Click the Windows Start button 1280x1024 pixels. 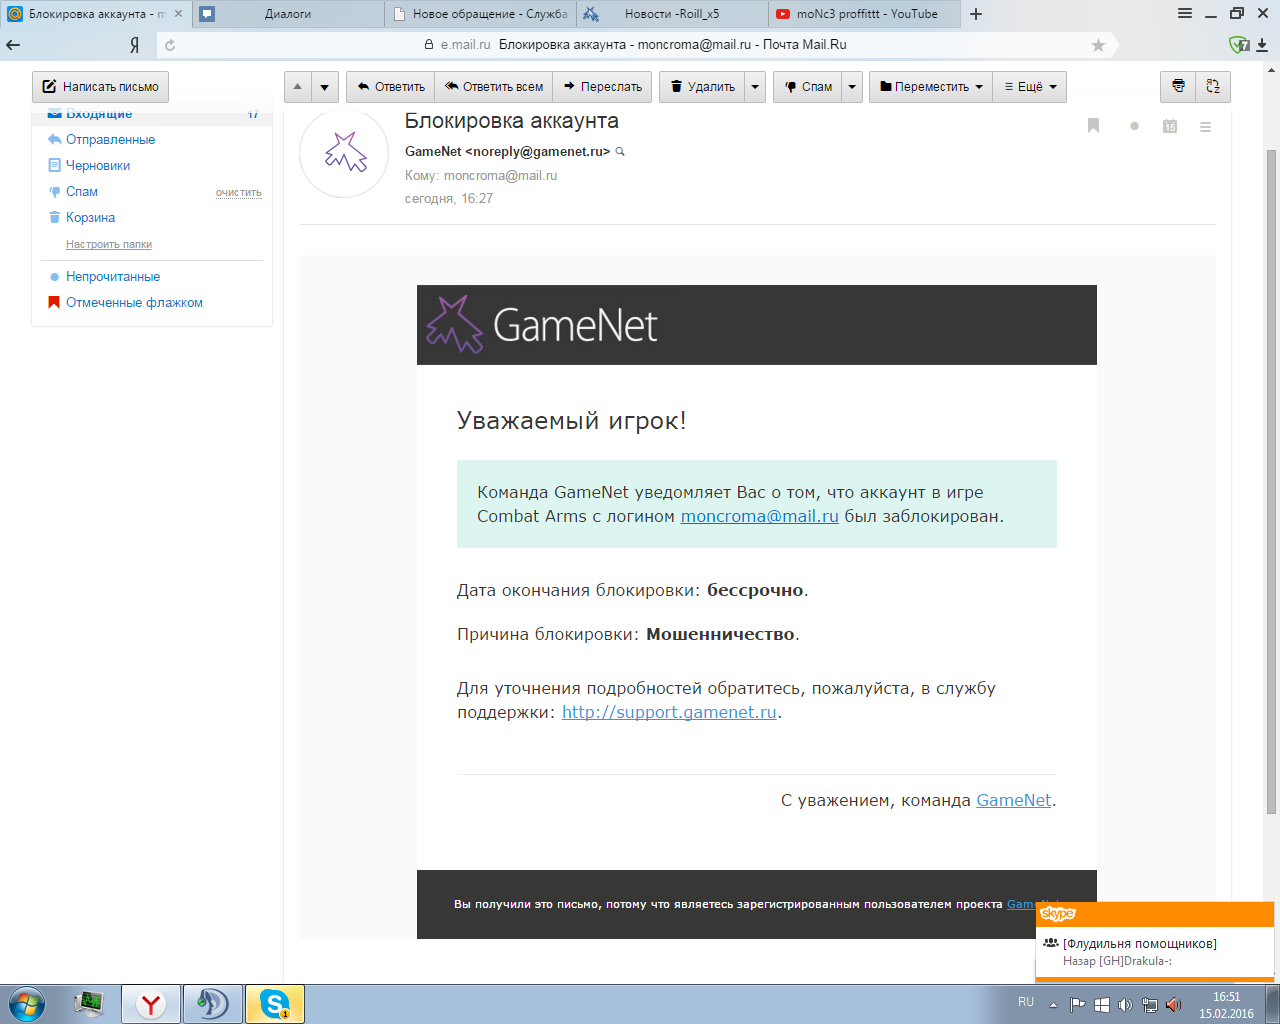coord(26,1004)
